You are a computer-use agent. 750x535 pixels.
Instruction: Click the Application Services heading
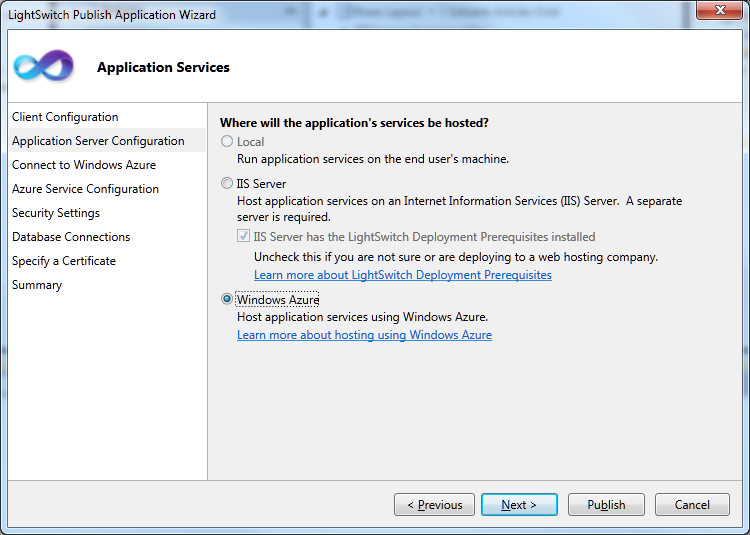coord(163,67)
